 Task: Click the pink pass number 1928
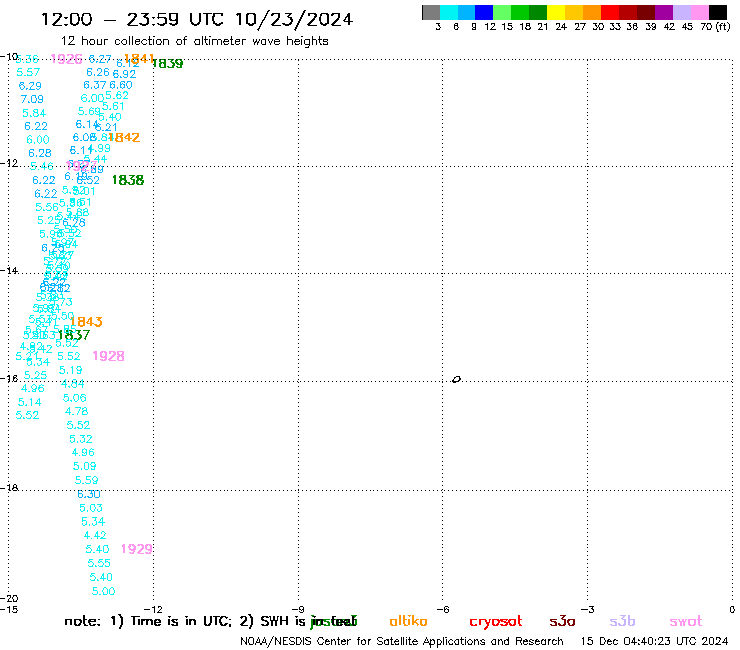pyautogui.click(x=109, y=356)
